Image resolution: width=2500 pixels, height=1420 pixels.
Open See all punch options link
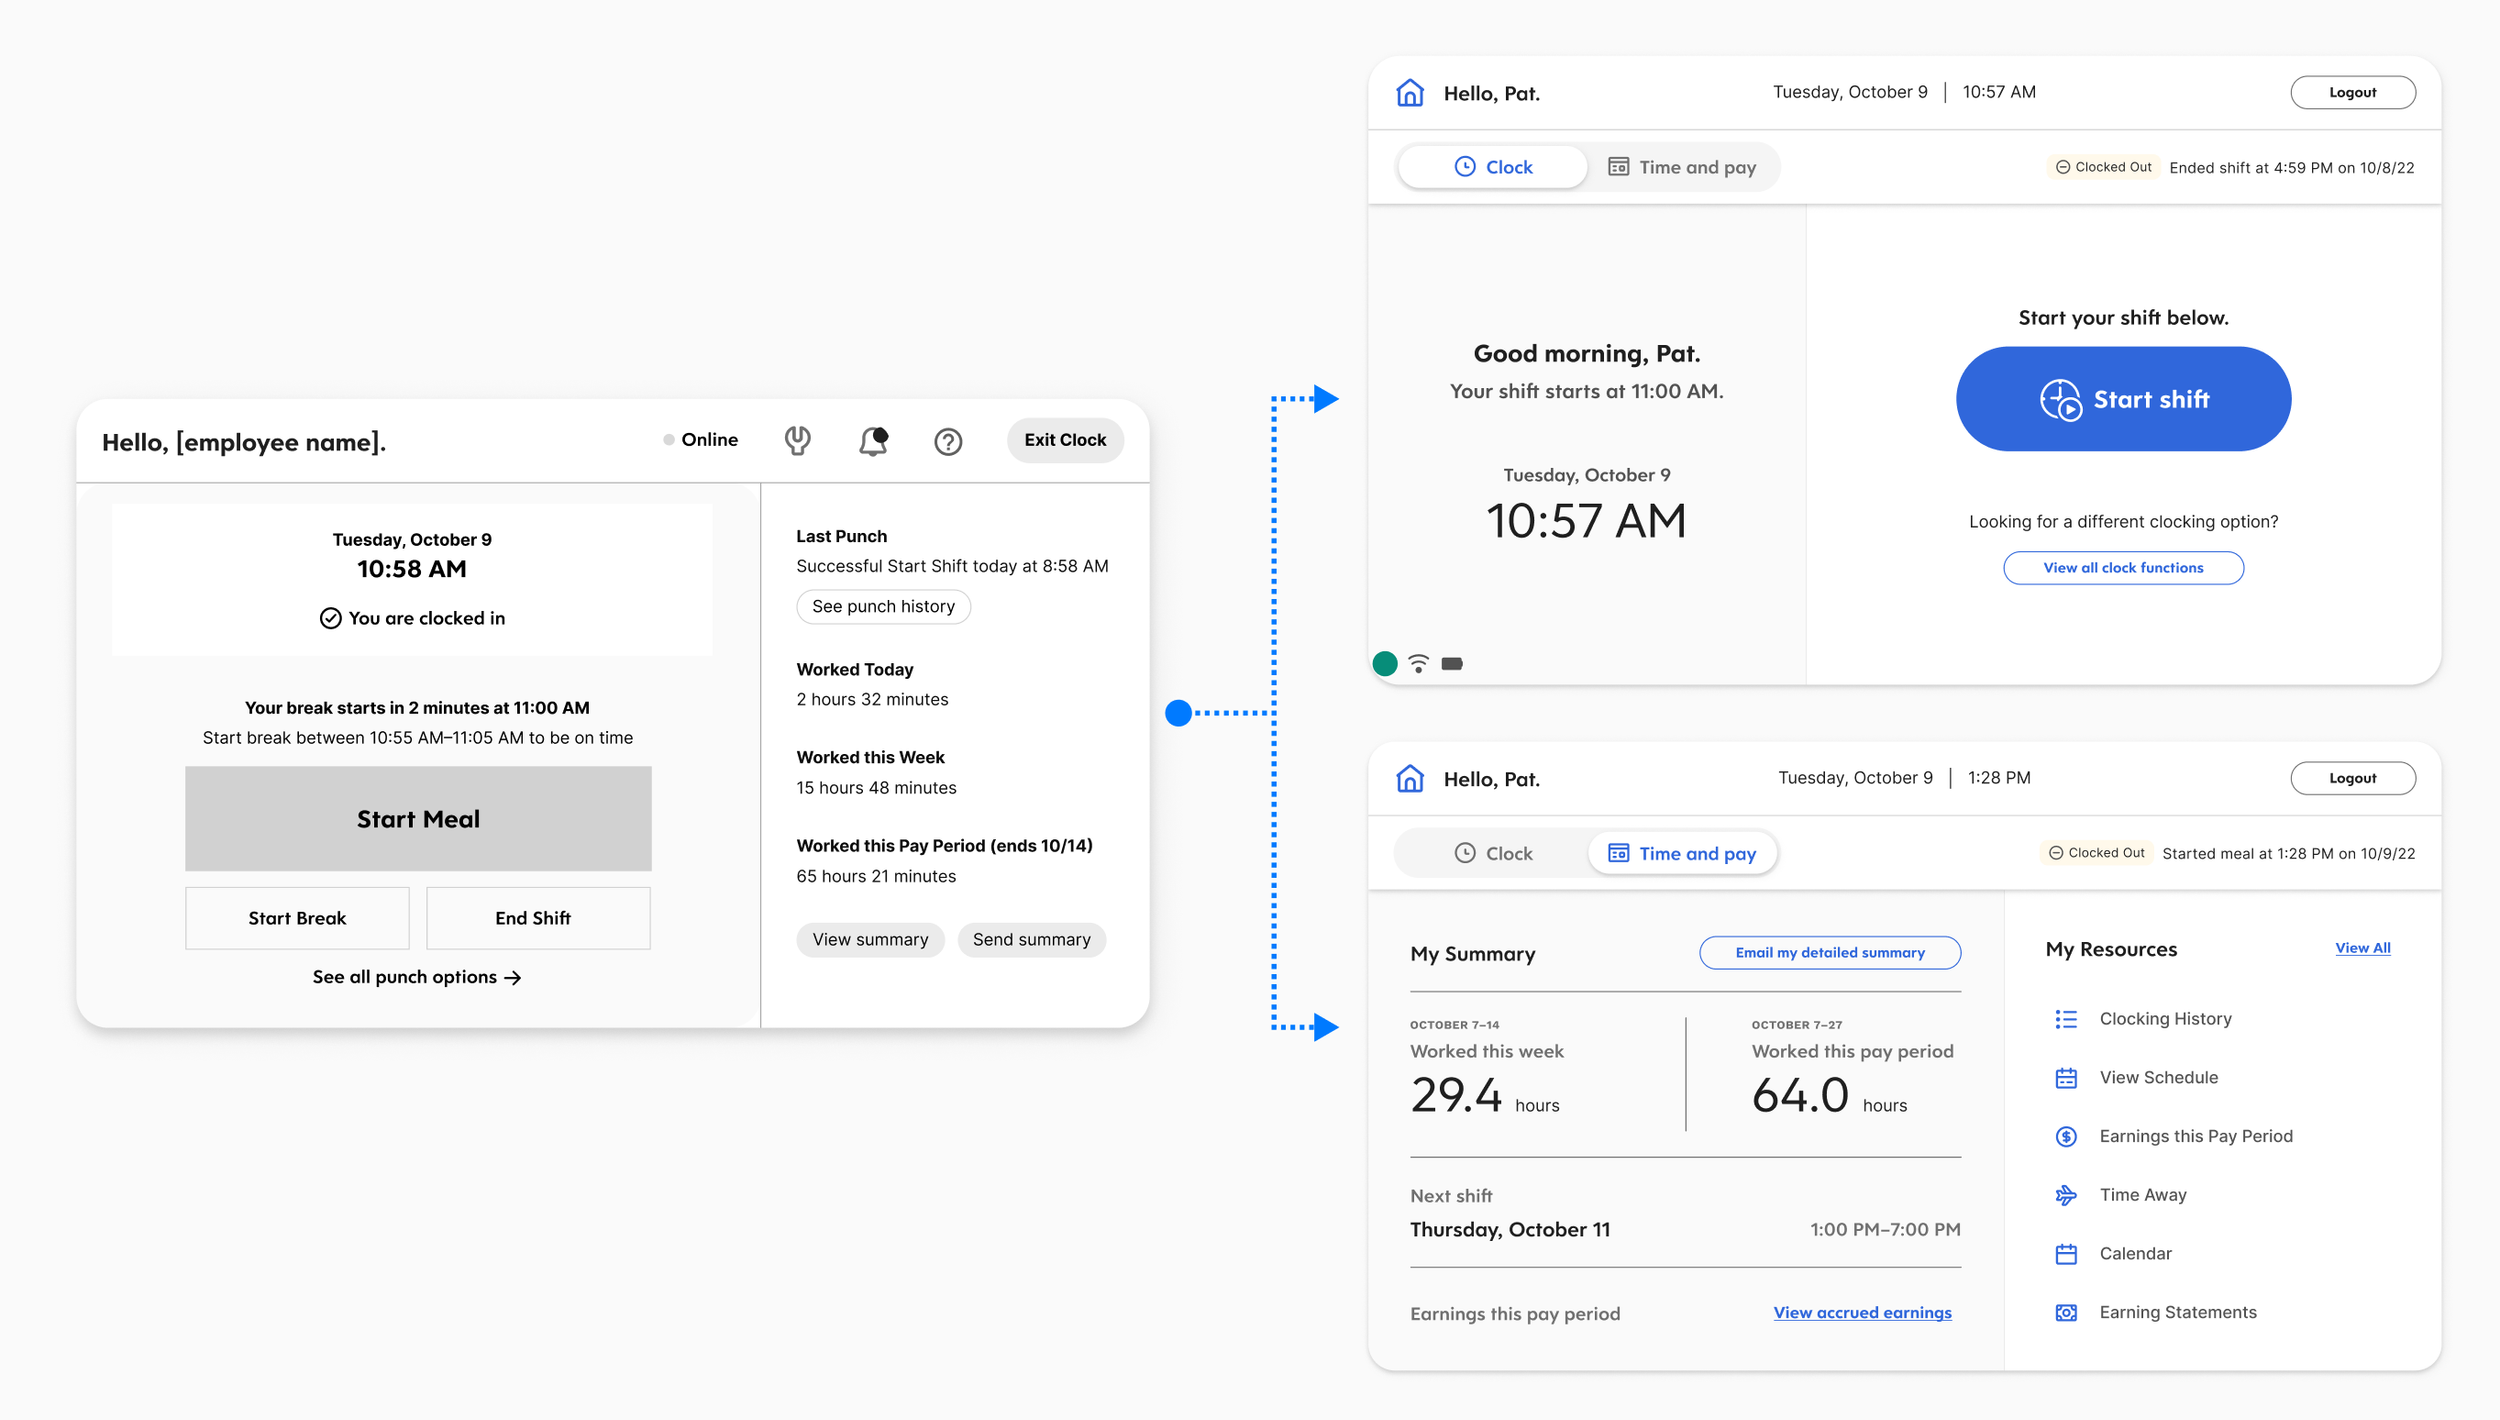[416, 978]
